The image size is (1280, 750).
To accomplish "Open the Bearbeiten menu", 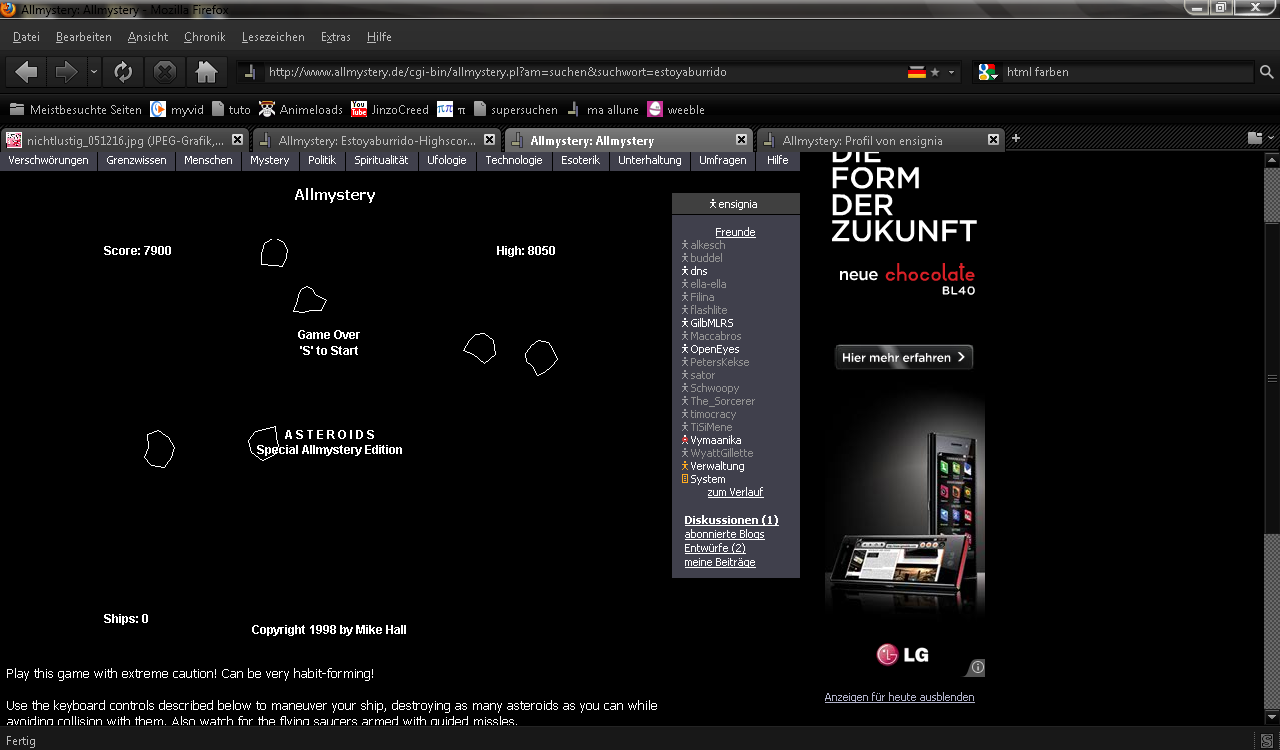I will (x=84, y=37).
